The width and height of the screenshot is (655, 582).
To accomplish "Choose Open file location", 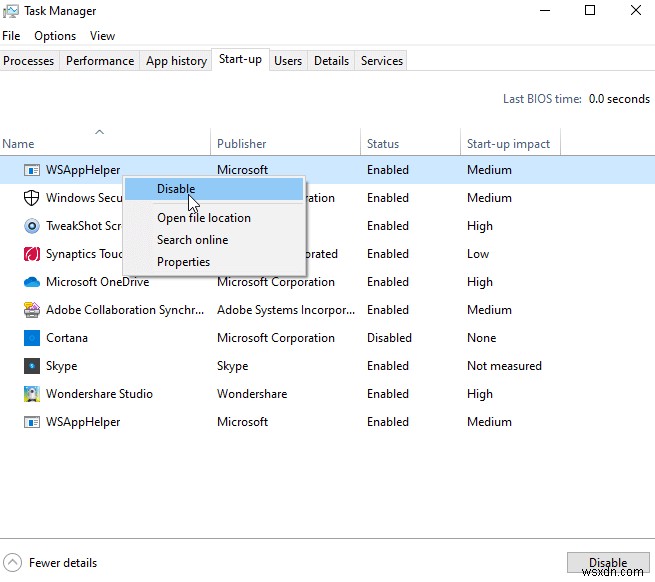I will pyautogui.click(x=204, y=218).
